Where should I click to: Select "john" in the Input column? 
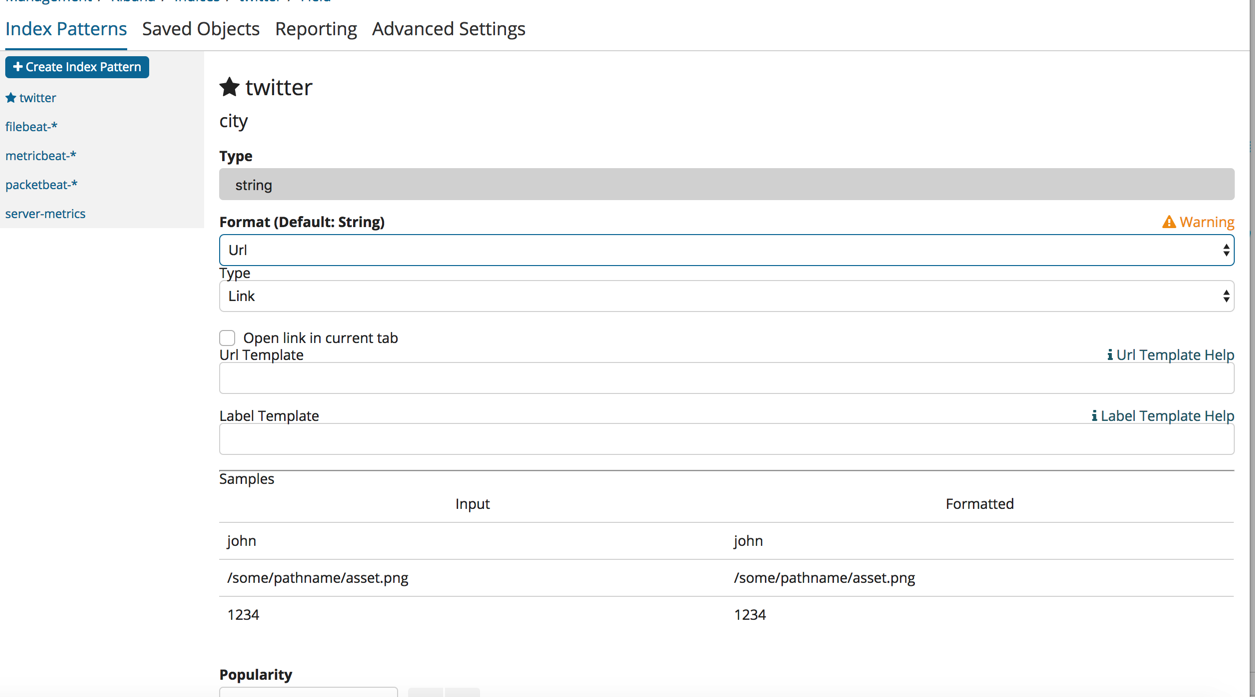(x=242, y=541)
